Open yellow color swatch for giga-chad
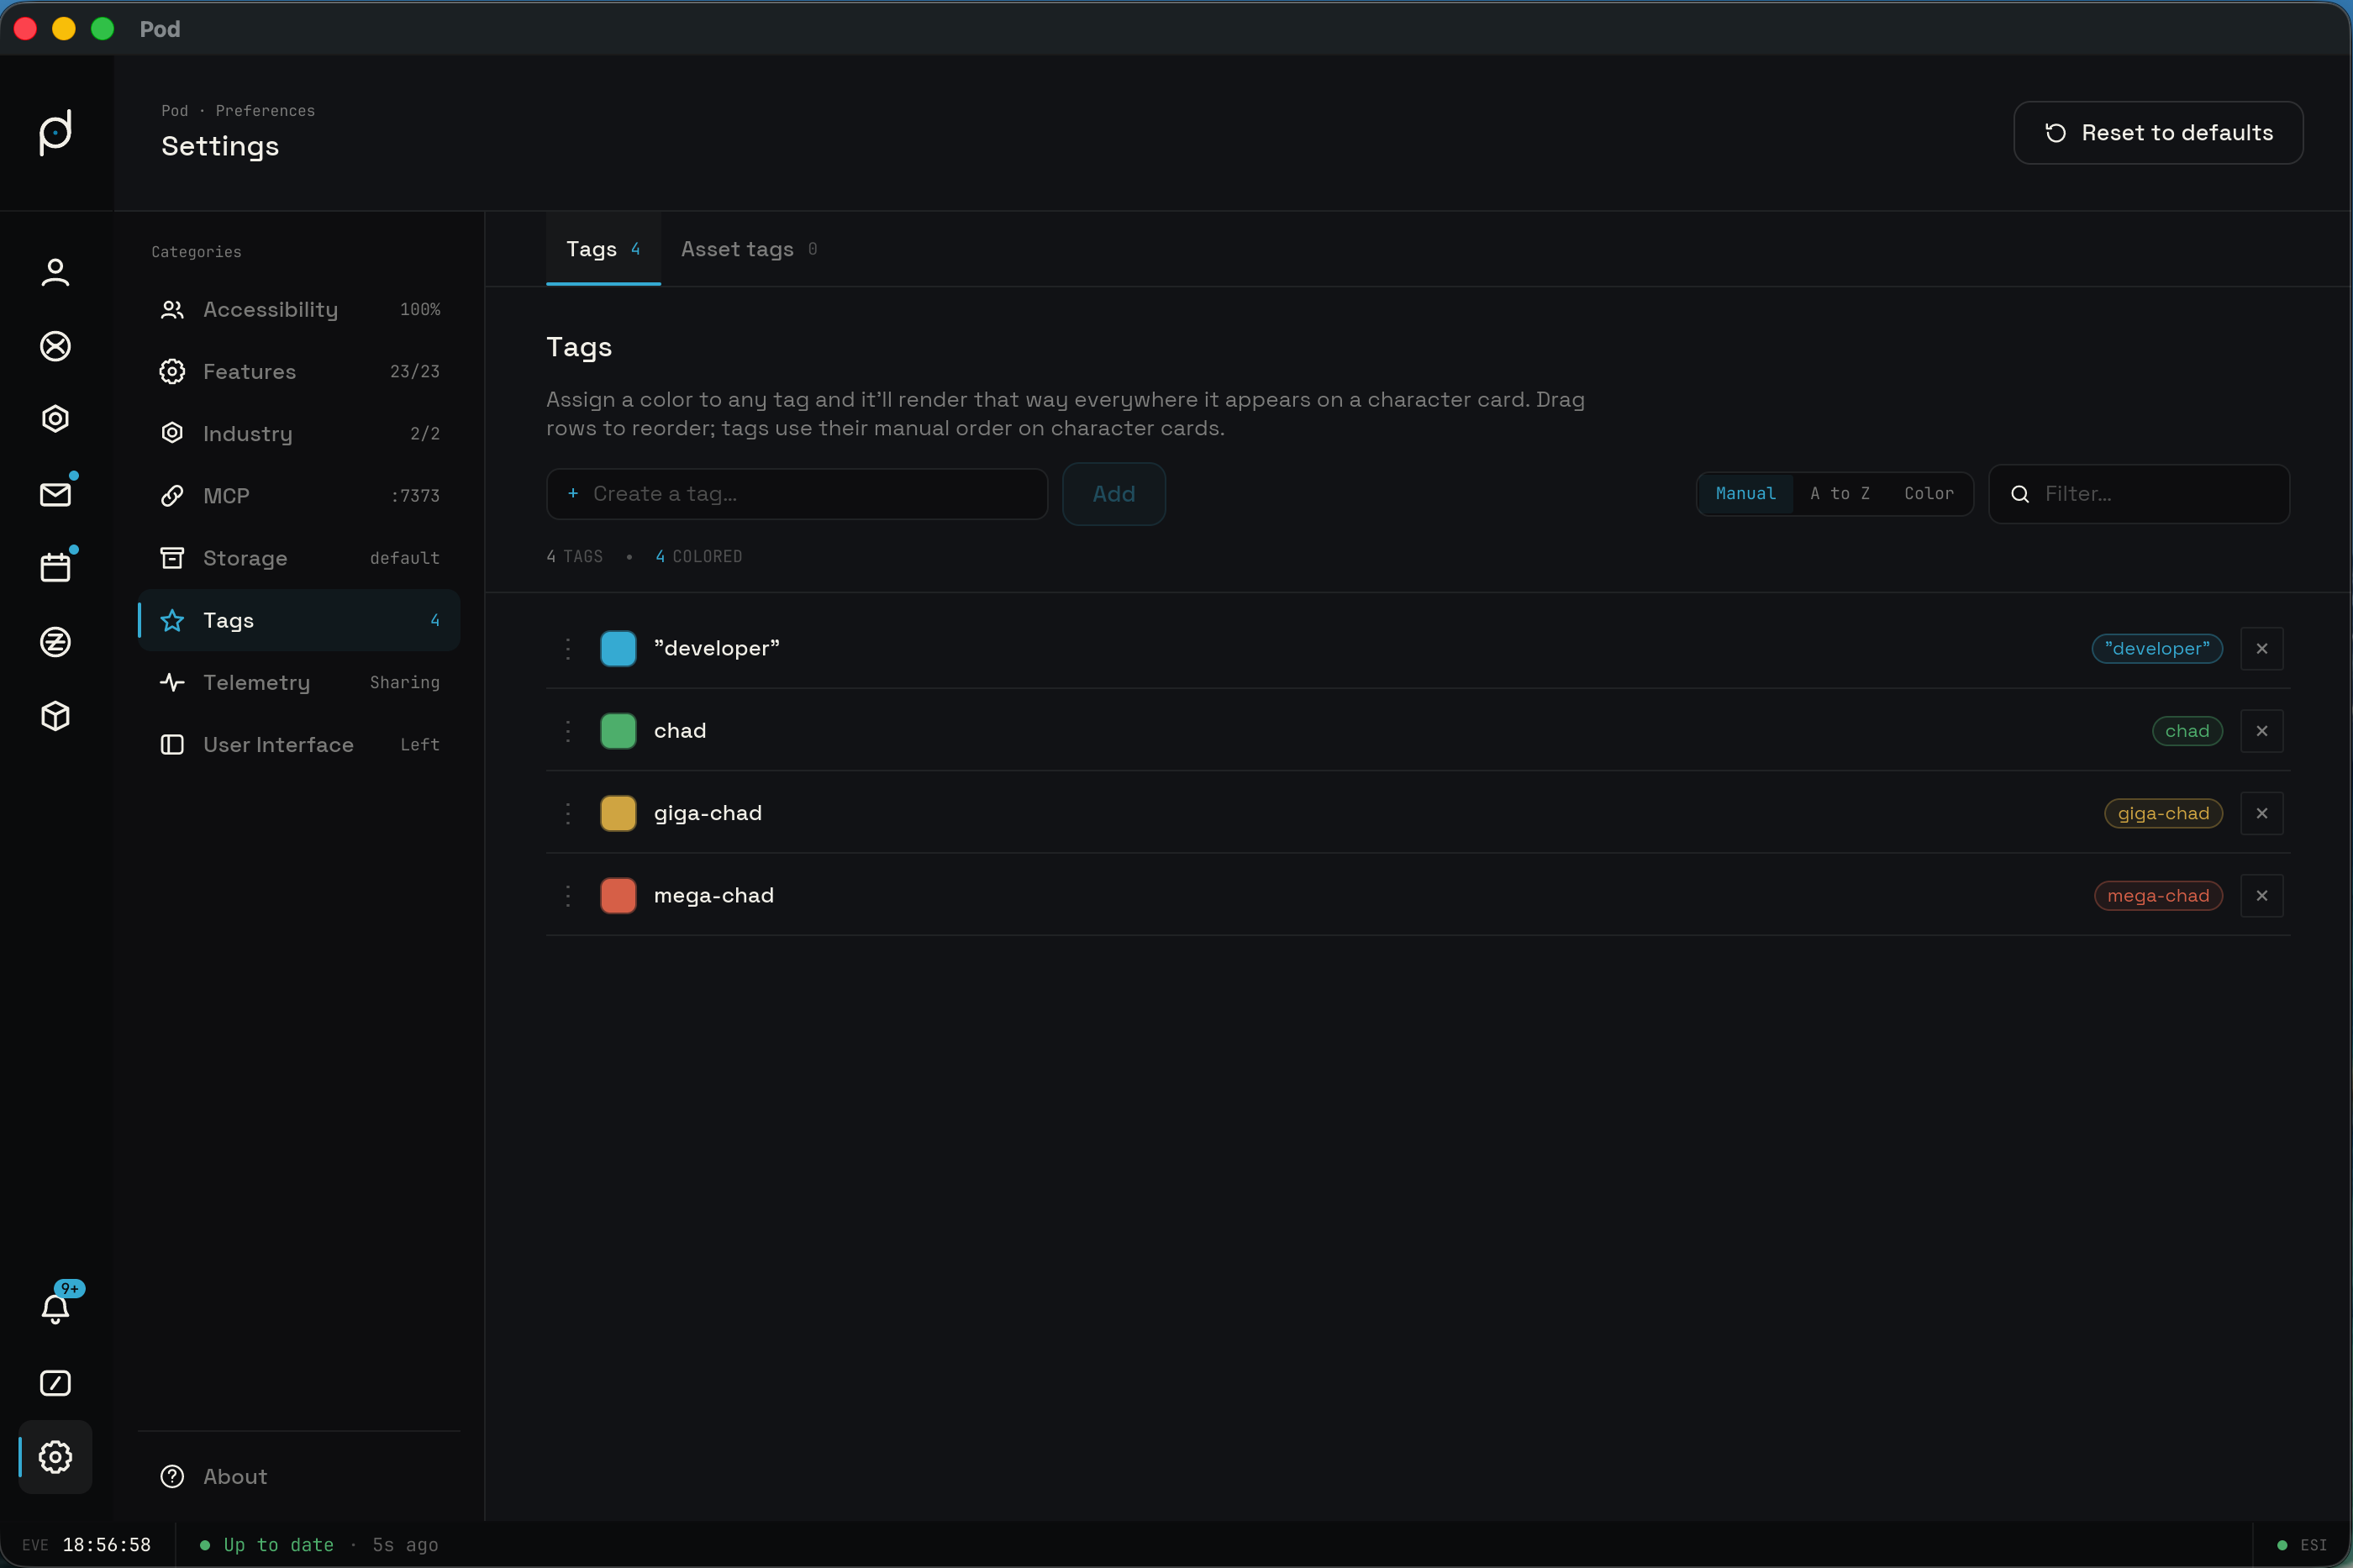This screenshot has height=1568, width=2353. click(x=618, y=813)
